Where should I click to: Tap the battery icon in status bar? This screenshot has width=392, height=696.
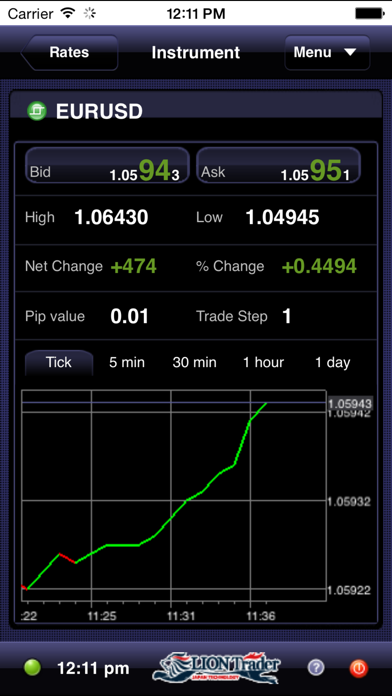(369, 14)
